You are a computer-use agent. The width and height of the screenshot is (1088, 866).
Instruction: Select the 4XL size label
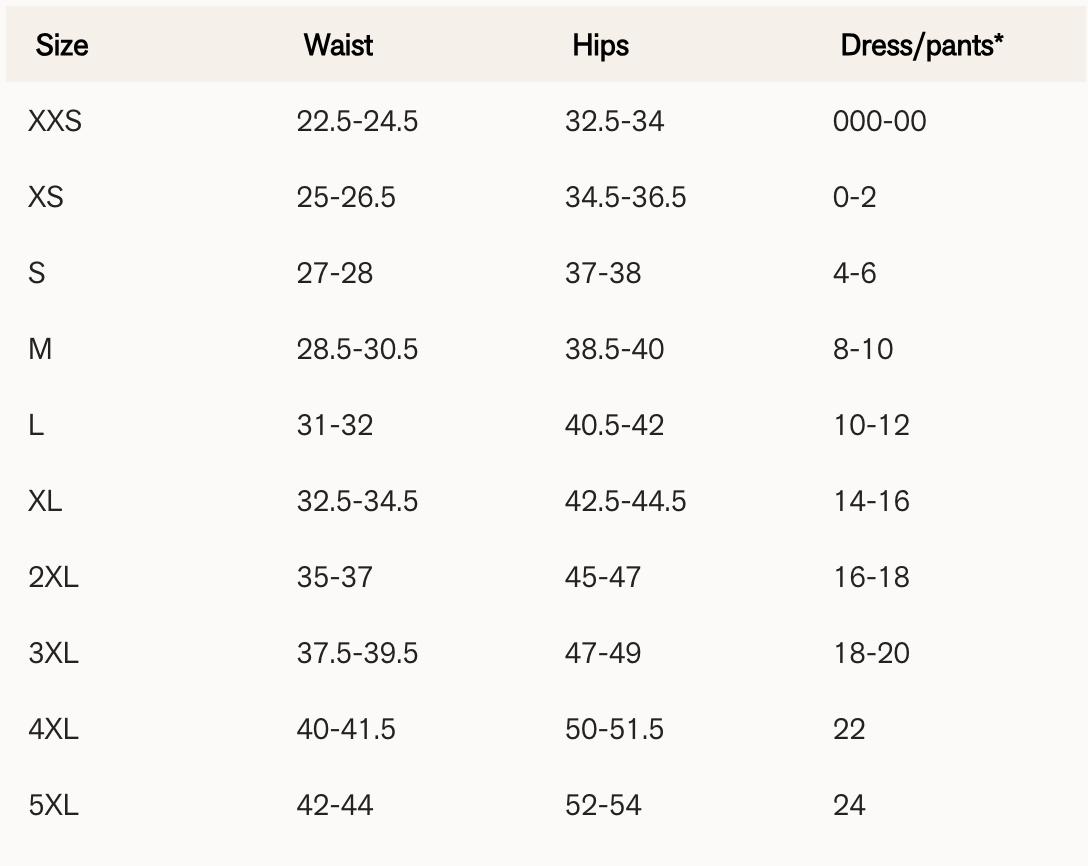(x=53, y=729)
